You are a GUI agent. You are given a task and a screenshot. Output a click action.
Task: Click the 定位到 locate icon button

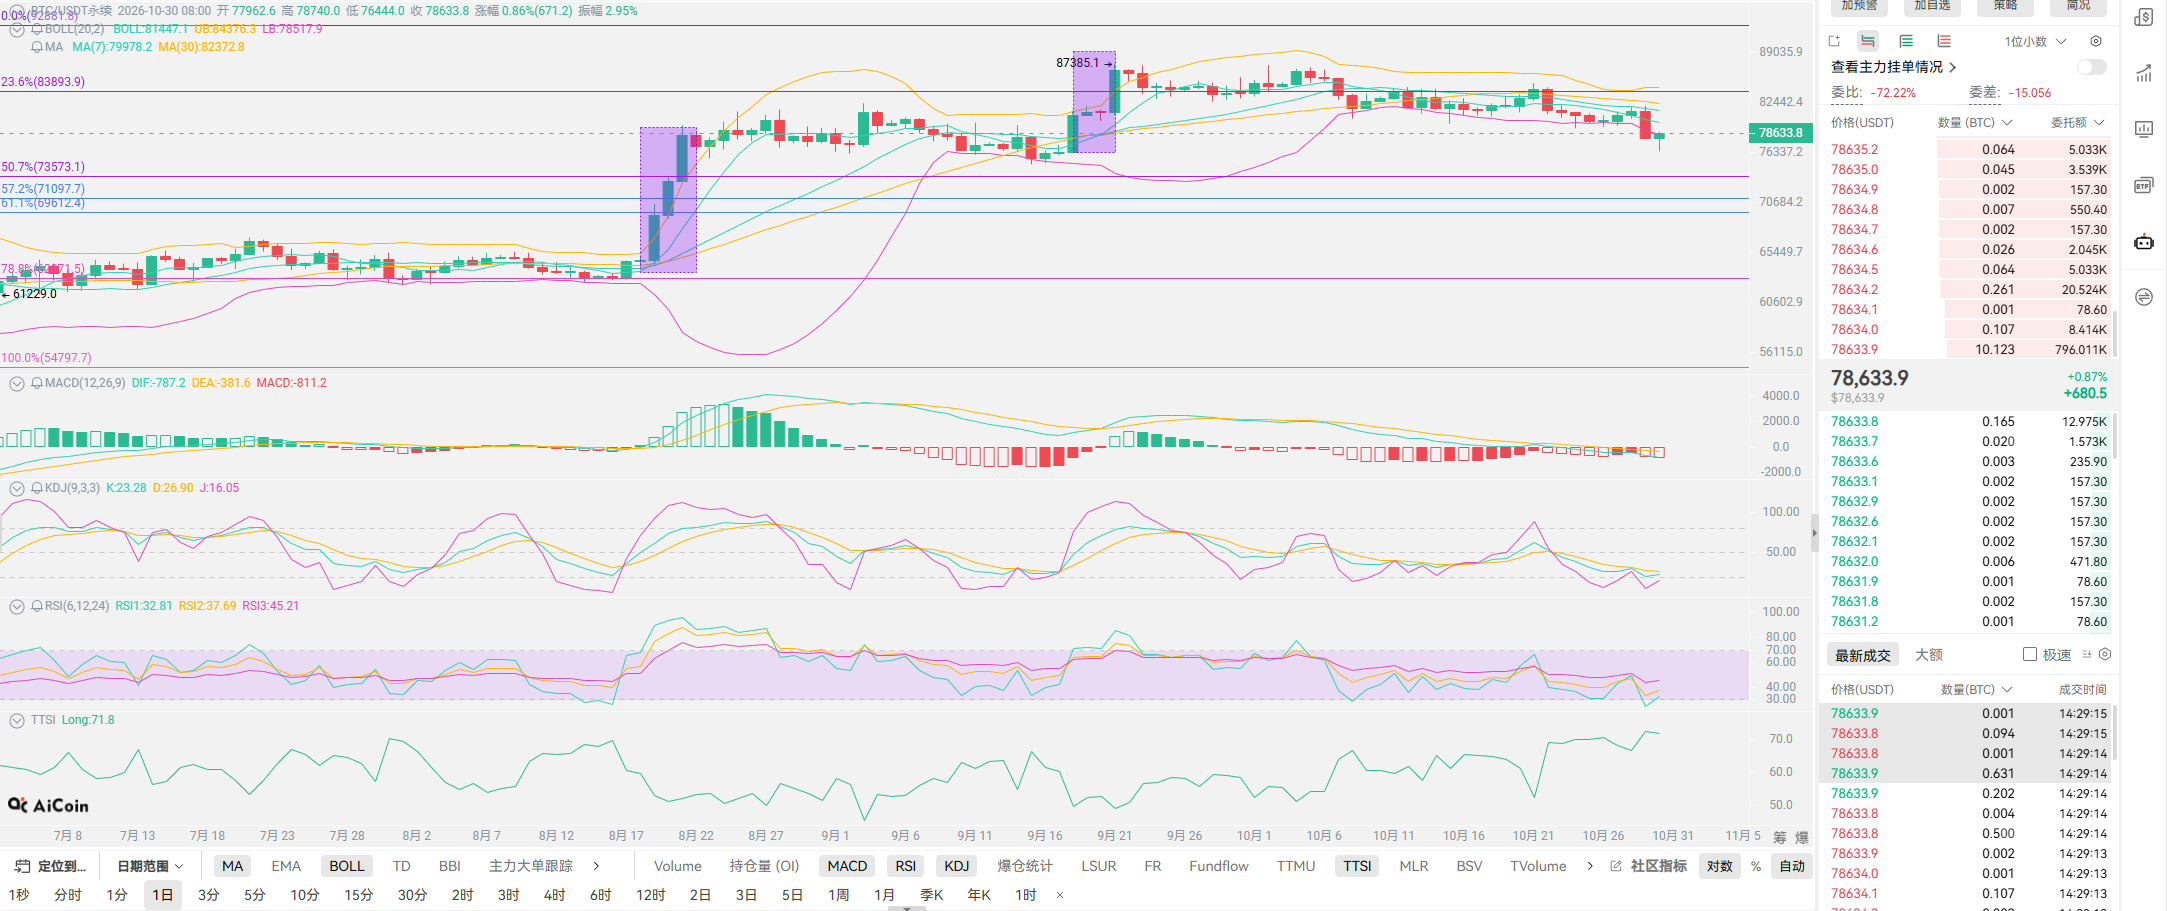pyautogui.click(x=50, y=866)
